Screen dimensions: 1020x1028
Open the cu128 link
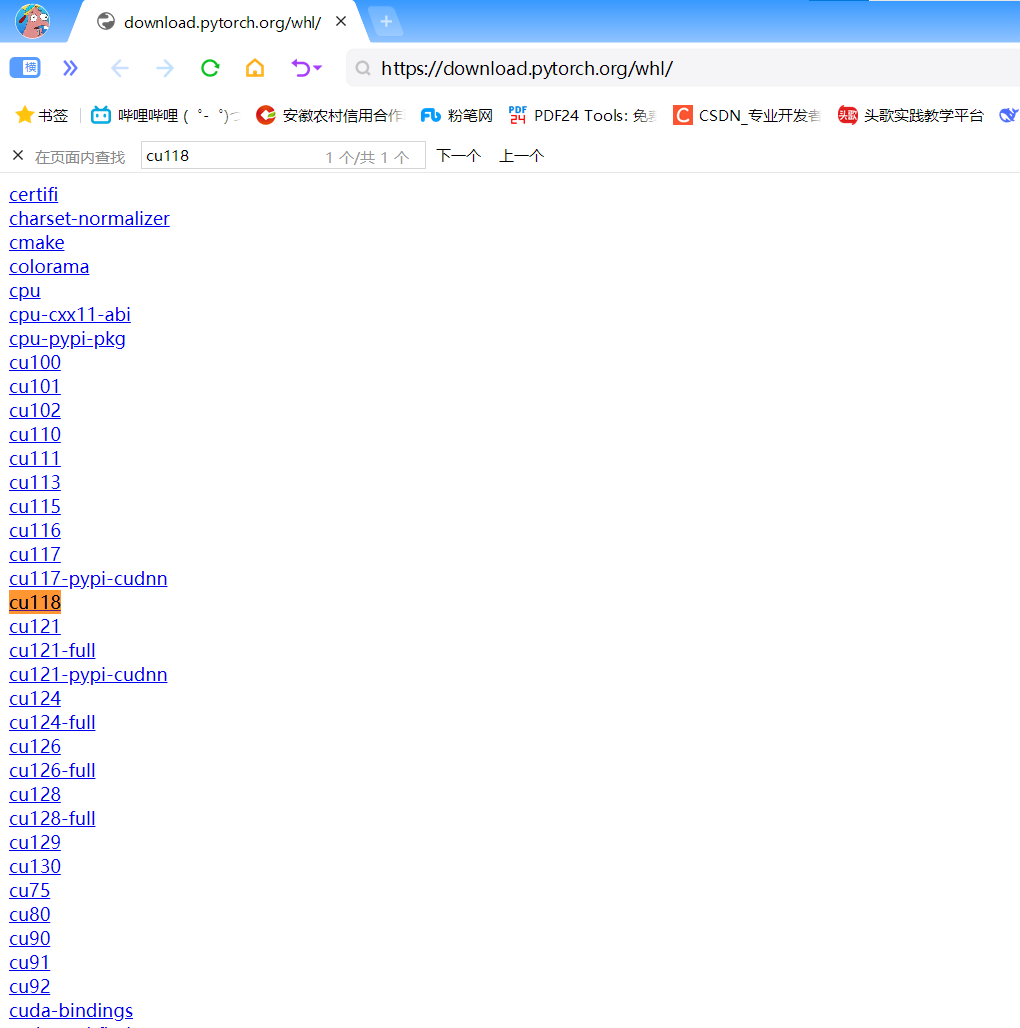point(35,794)
